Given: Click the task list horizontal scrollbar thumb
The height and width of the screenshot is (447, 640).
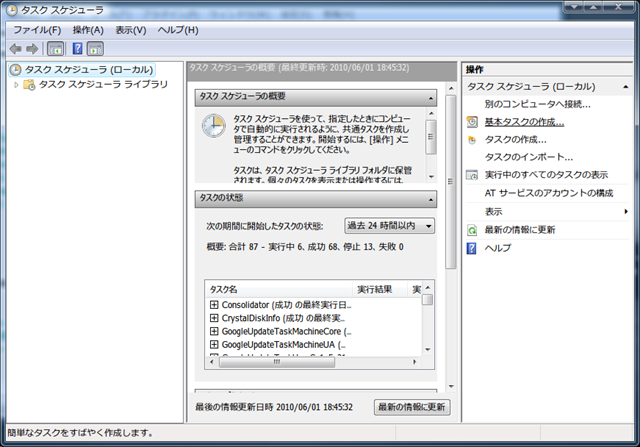Looking at the screenshot, I should click(x=277, y=362).
